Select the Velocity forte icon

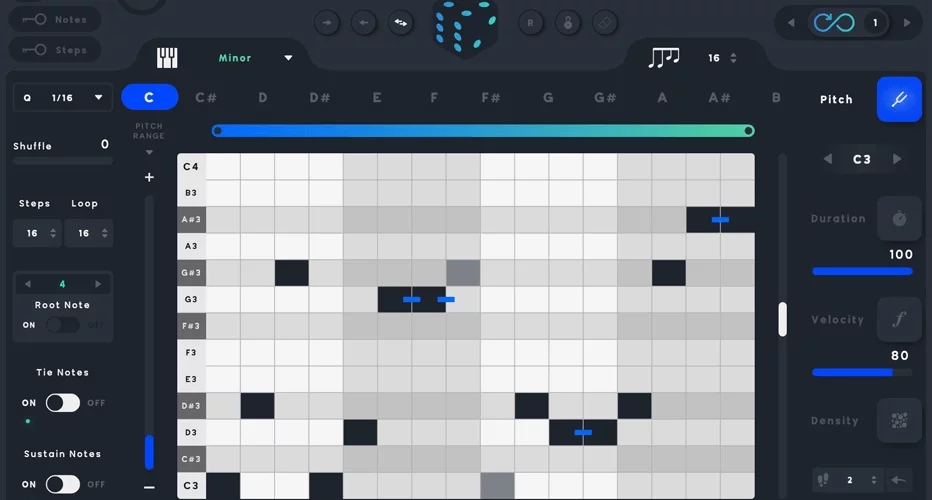(899, 319)
